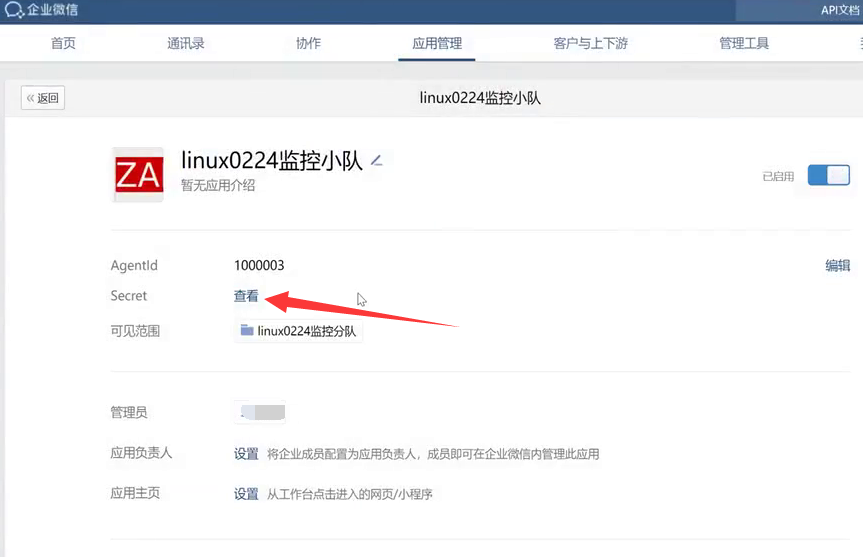This screenshot has height=557, width=863.
Task: Click the 返回 back button
Action: click(x=43, y=98)
